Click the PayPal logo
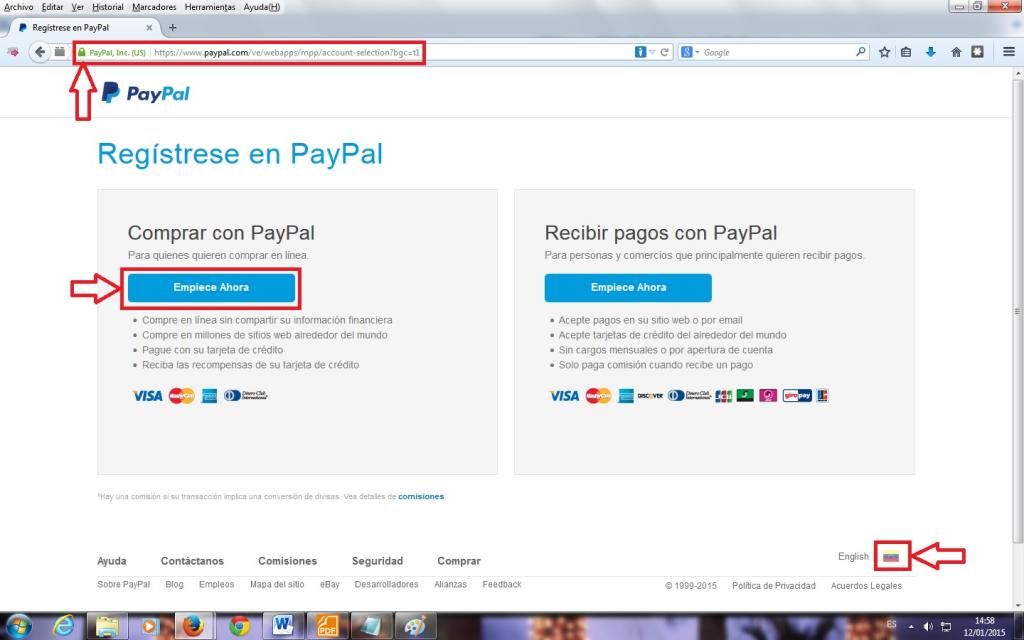The width and height of the screenshot is (1024, 640). 146,93
